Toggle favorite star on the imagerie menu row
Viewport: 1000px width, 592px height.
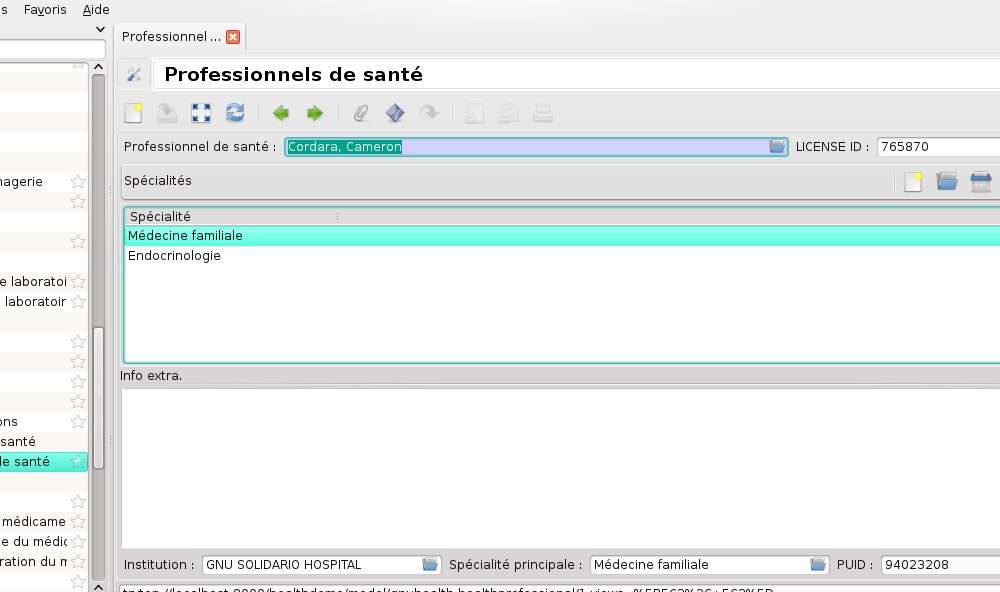coord(78,182)
